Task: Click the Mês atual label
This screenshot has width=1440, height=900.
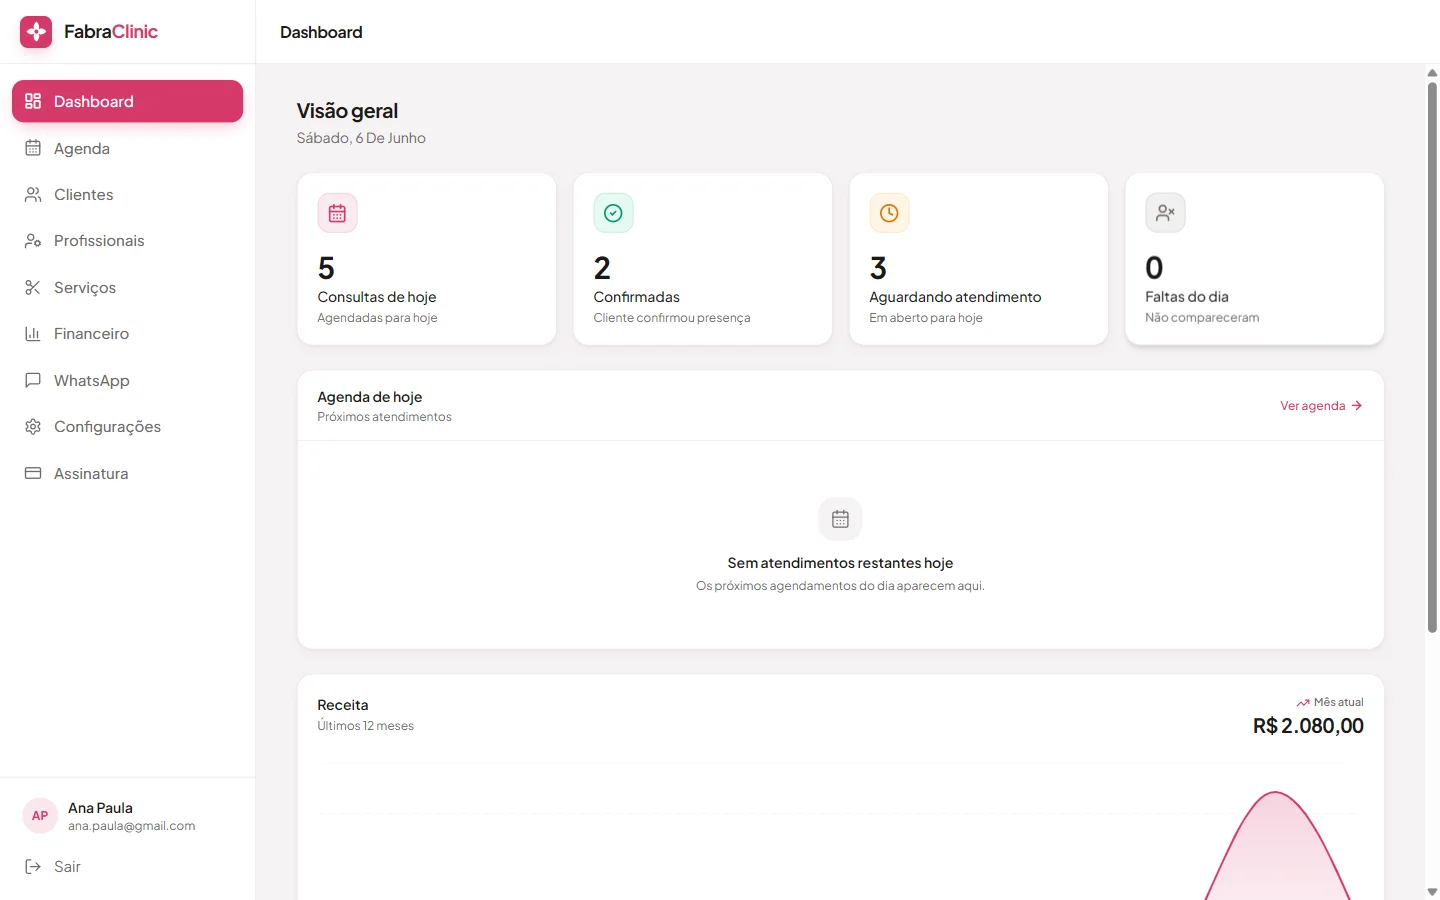Action: [x=1339, y=702]
